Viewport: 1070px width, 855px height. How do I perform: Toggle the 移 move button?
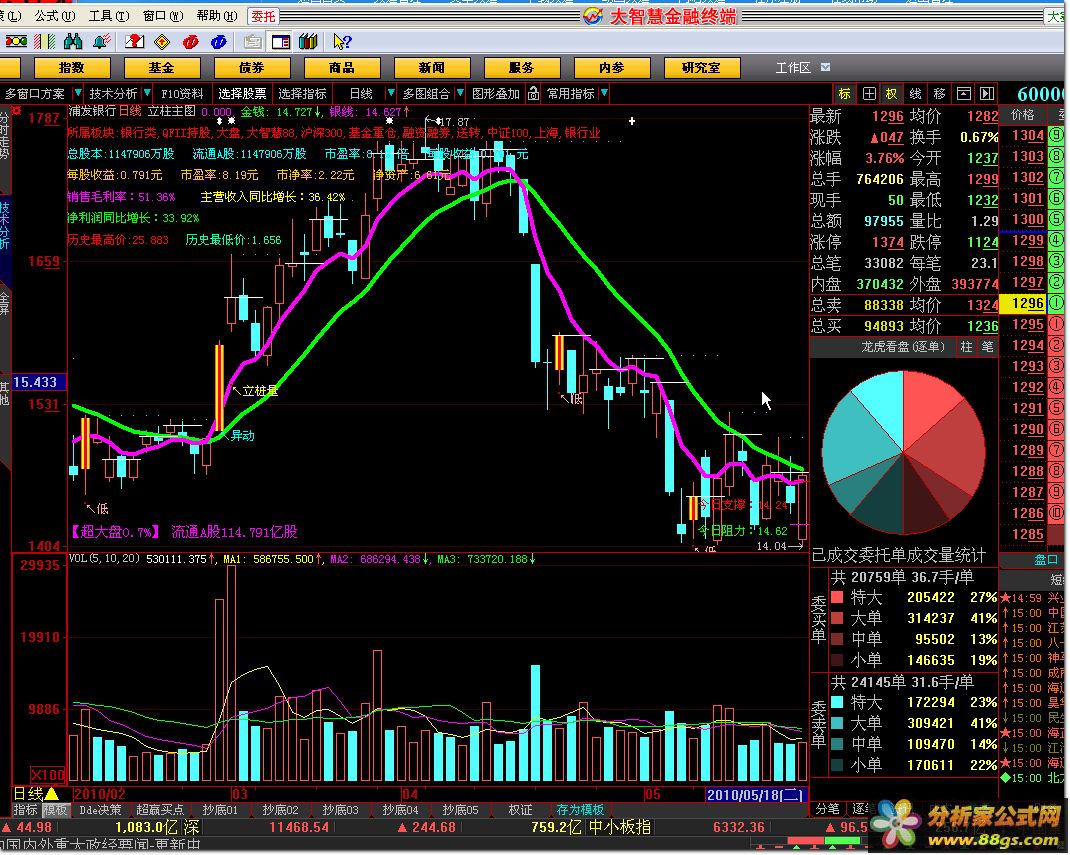(940, 93)
